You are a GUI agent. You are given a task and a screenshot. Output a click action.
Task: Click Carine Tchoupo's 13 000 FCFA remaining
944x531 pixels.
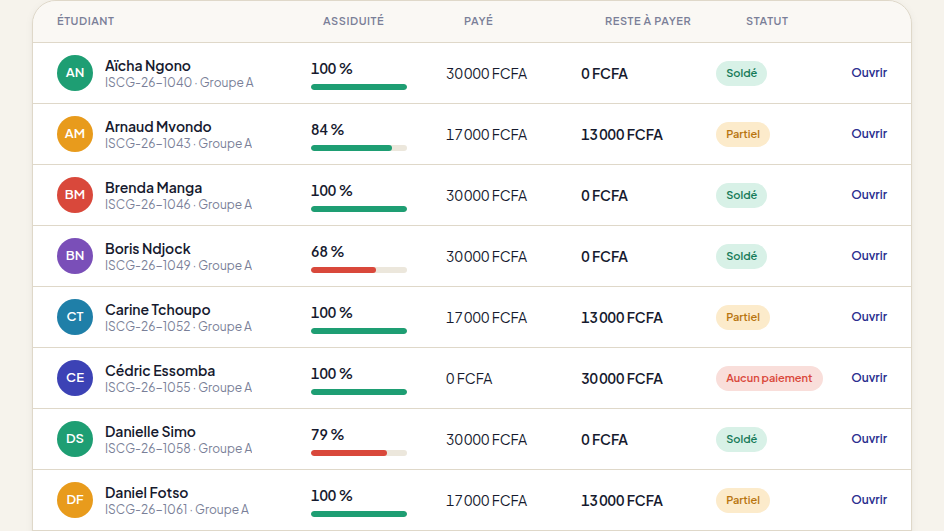[622, 318]
